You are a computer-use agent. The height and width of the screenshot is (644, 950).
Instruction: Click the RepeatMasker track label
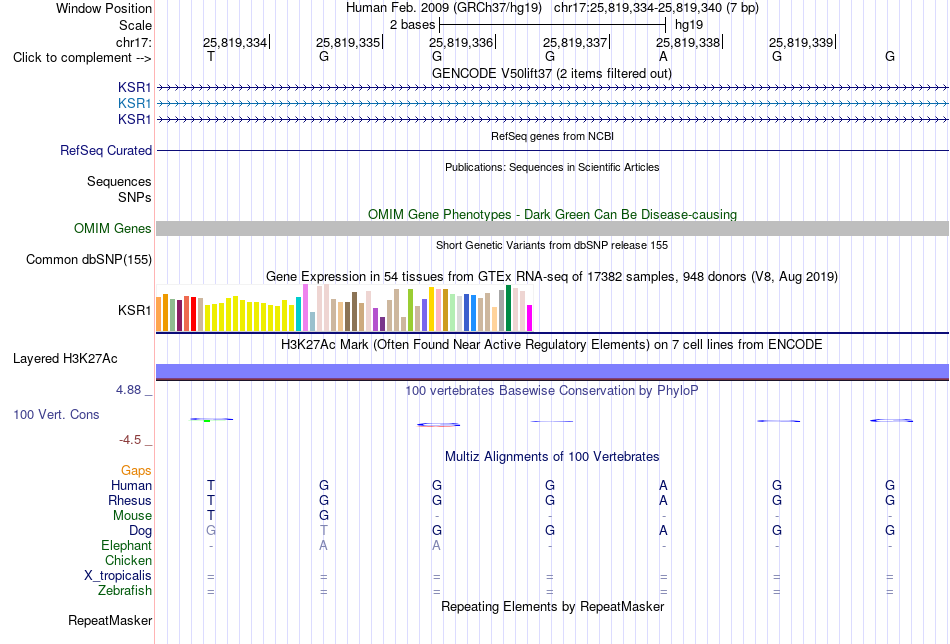[x=110, y=620]
